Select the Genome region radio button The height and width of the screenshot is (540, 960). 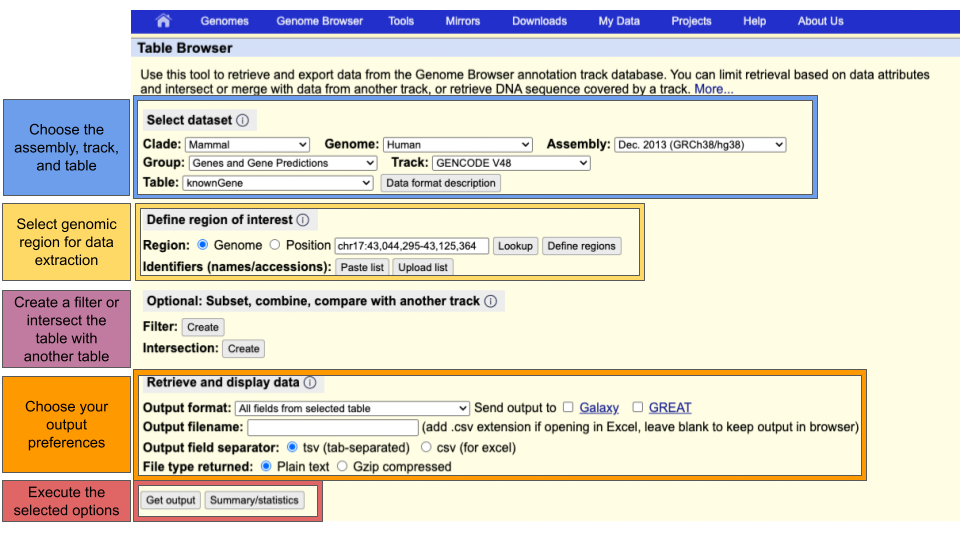[203, 245]
